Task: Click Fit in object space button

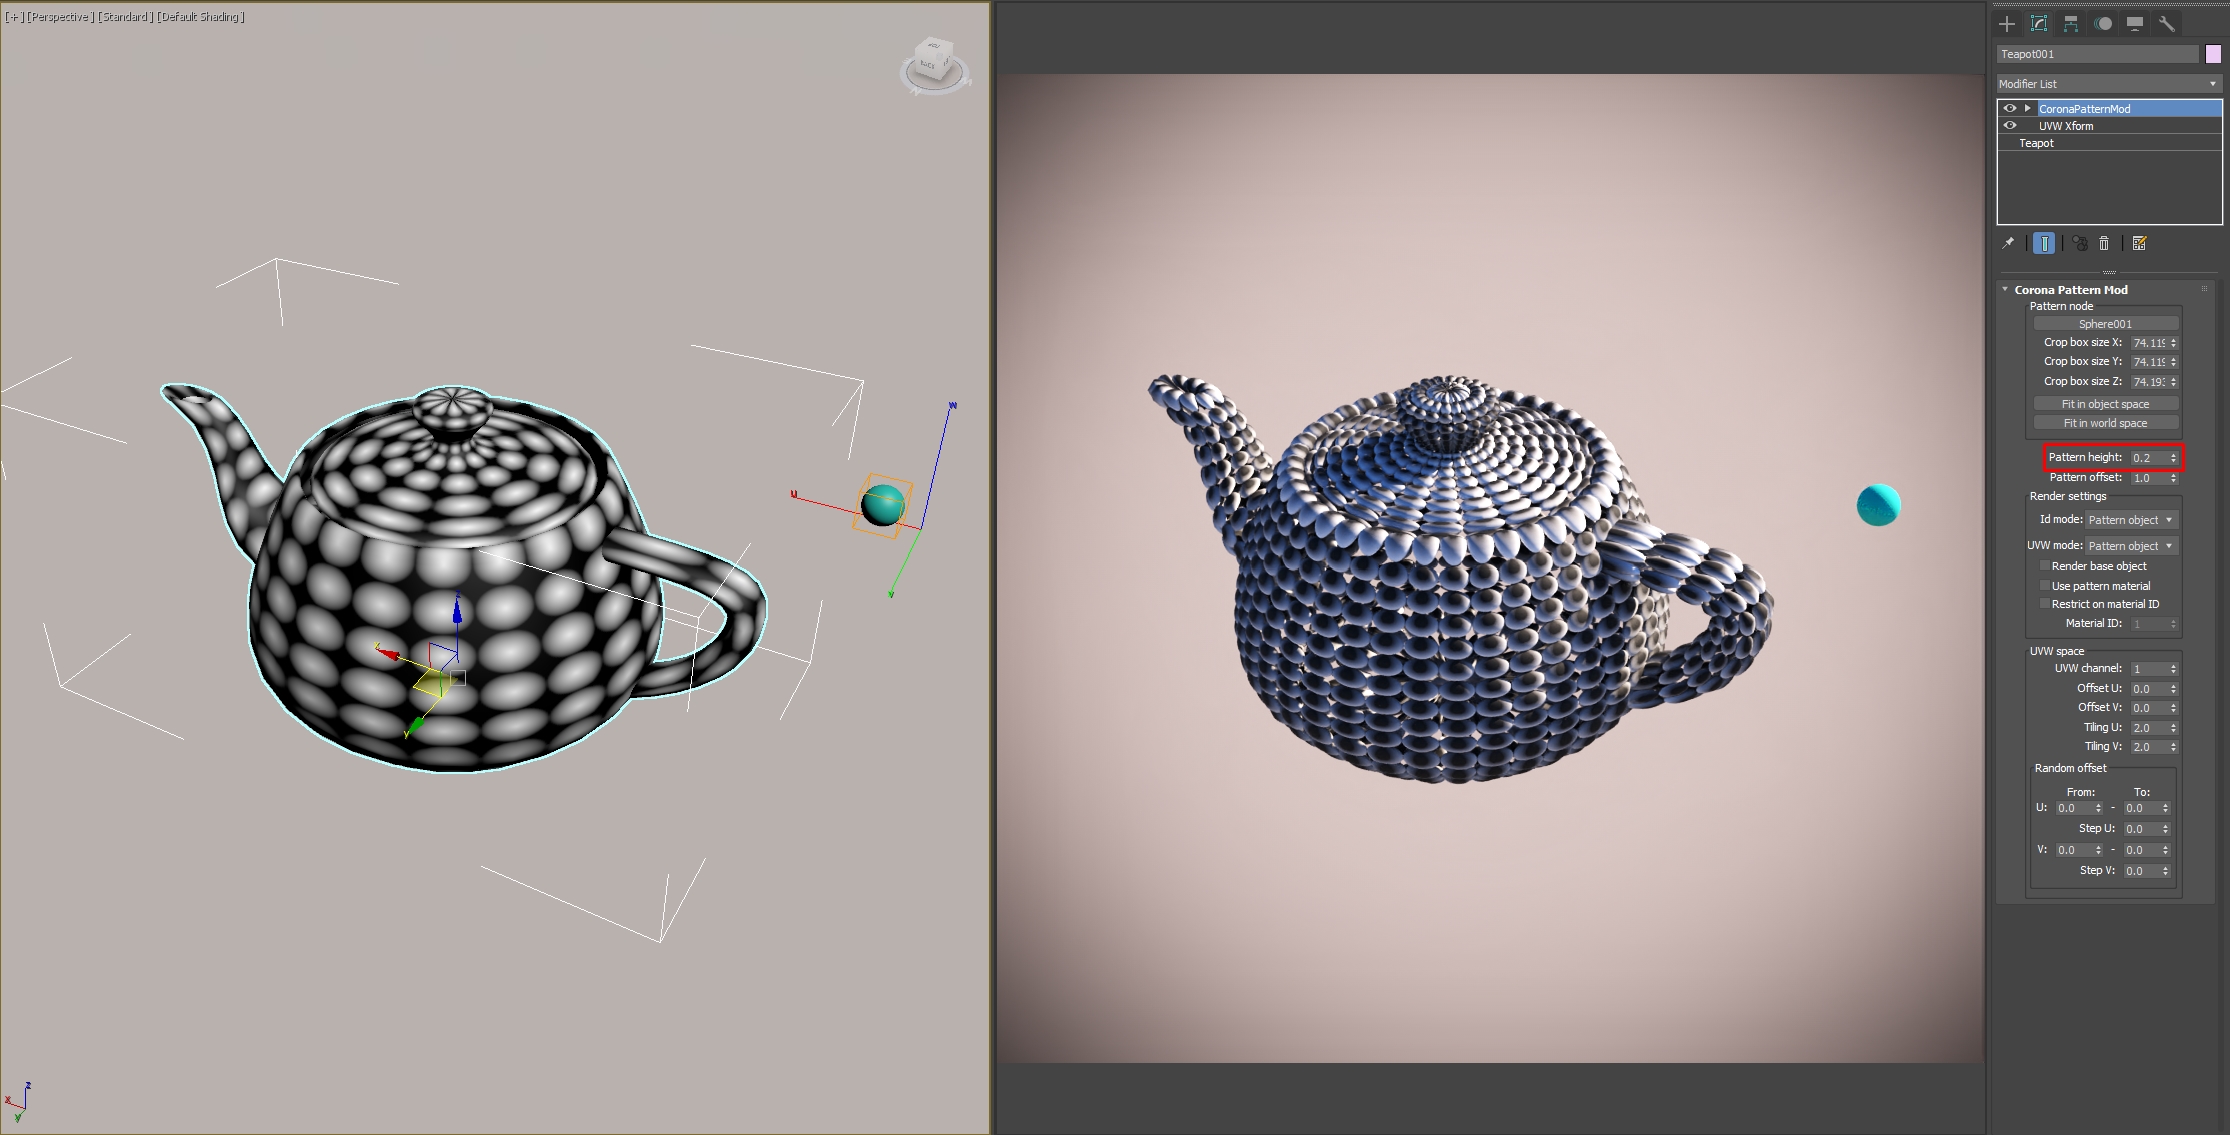Action: coord(2105,404)
